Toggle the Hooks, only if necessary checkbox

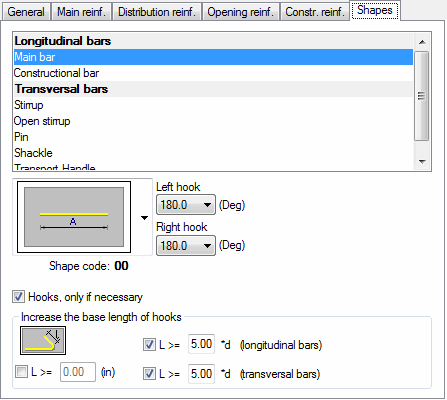click(x=18, y=297)
